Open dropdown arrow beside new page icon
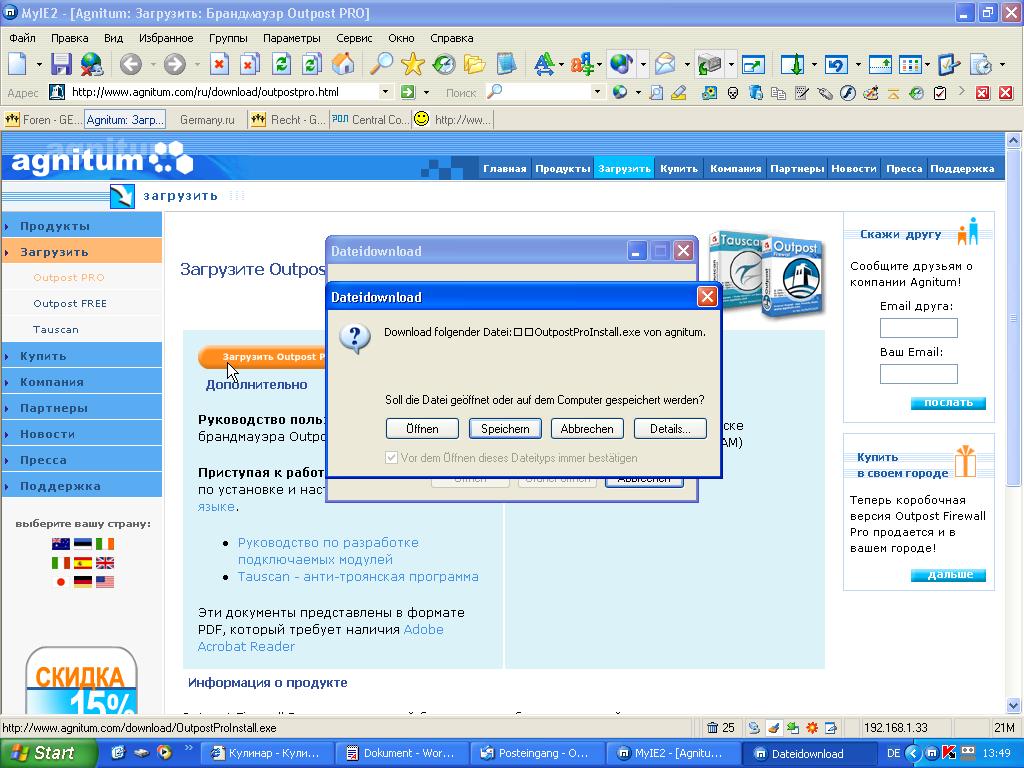 click(x=39, y=65)
